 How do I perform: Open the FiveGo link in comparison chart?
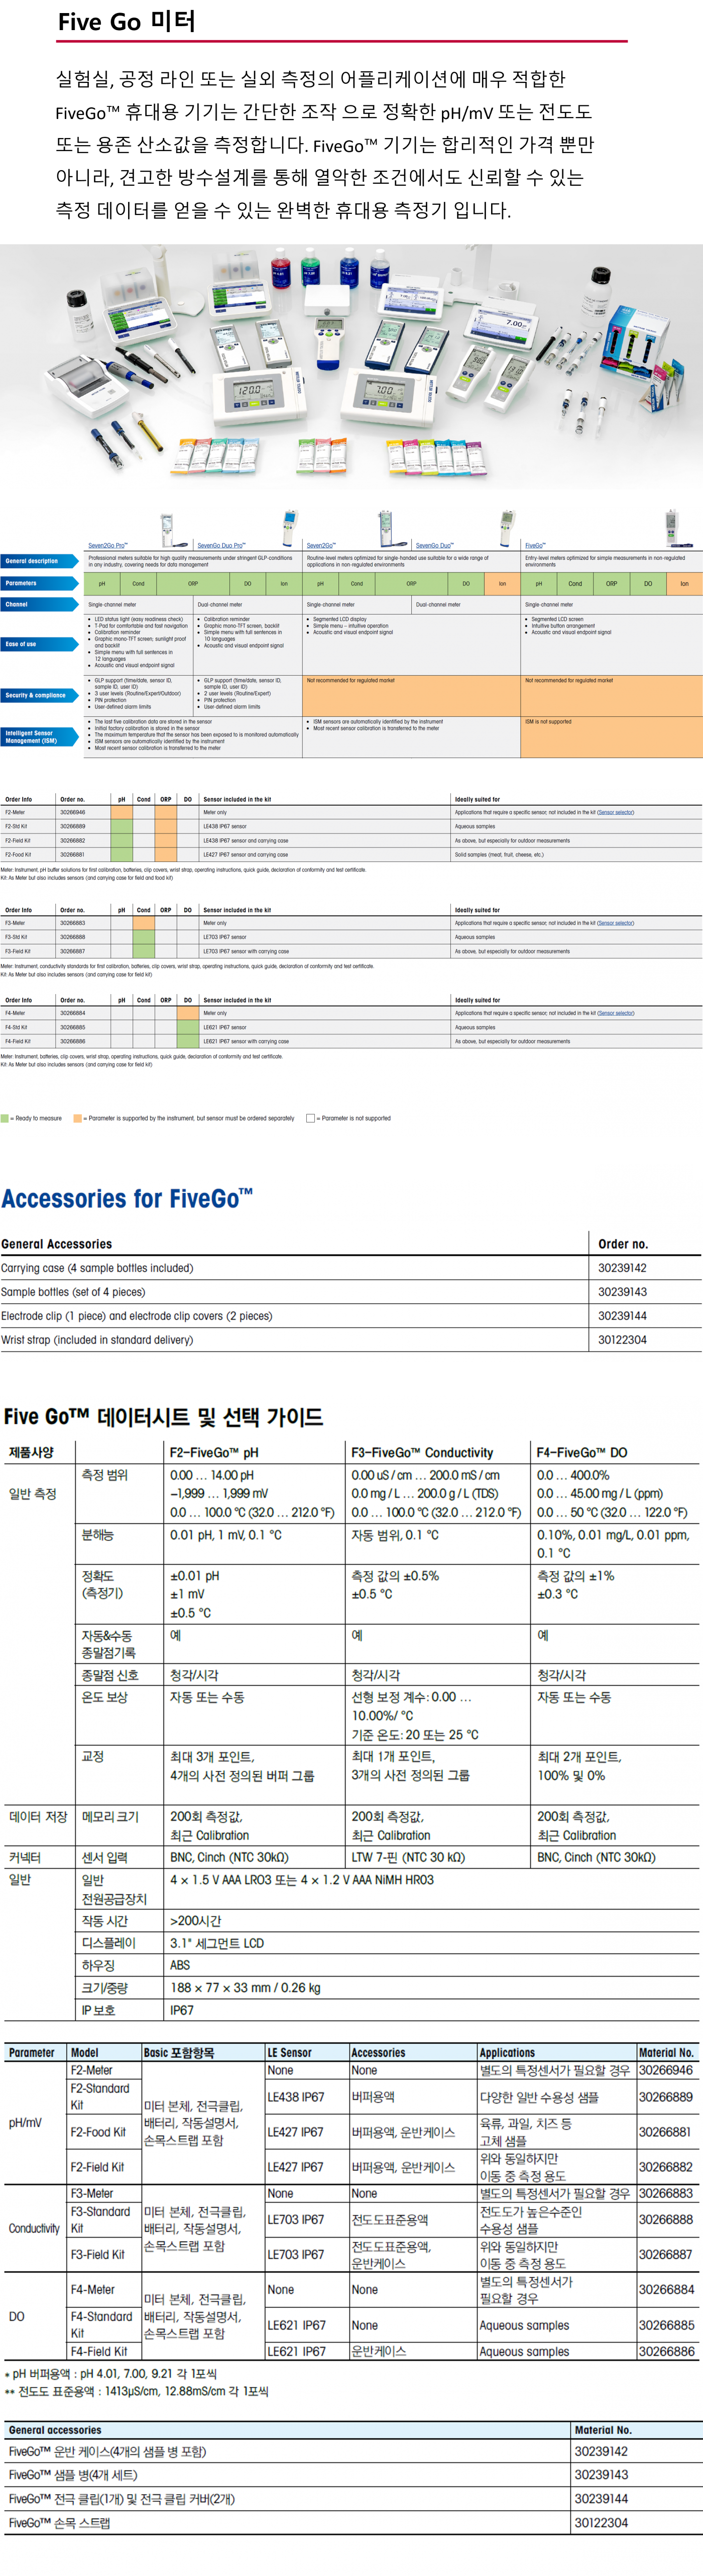(535, 546)
